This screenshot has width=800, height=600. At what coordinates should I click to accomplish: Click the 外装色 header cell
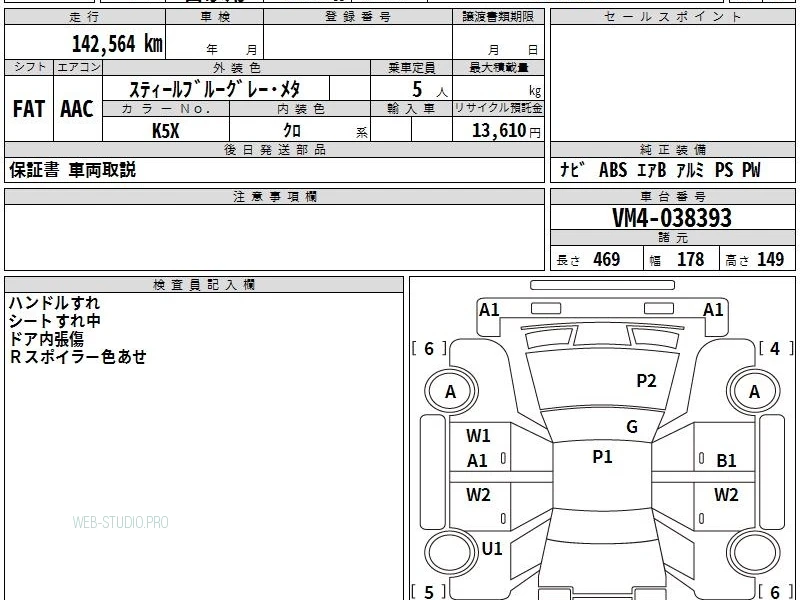236,67
